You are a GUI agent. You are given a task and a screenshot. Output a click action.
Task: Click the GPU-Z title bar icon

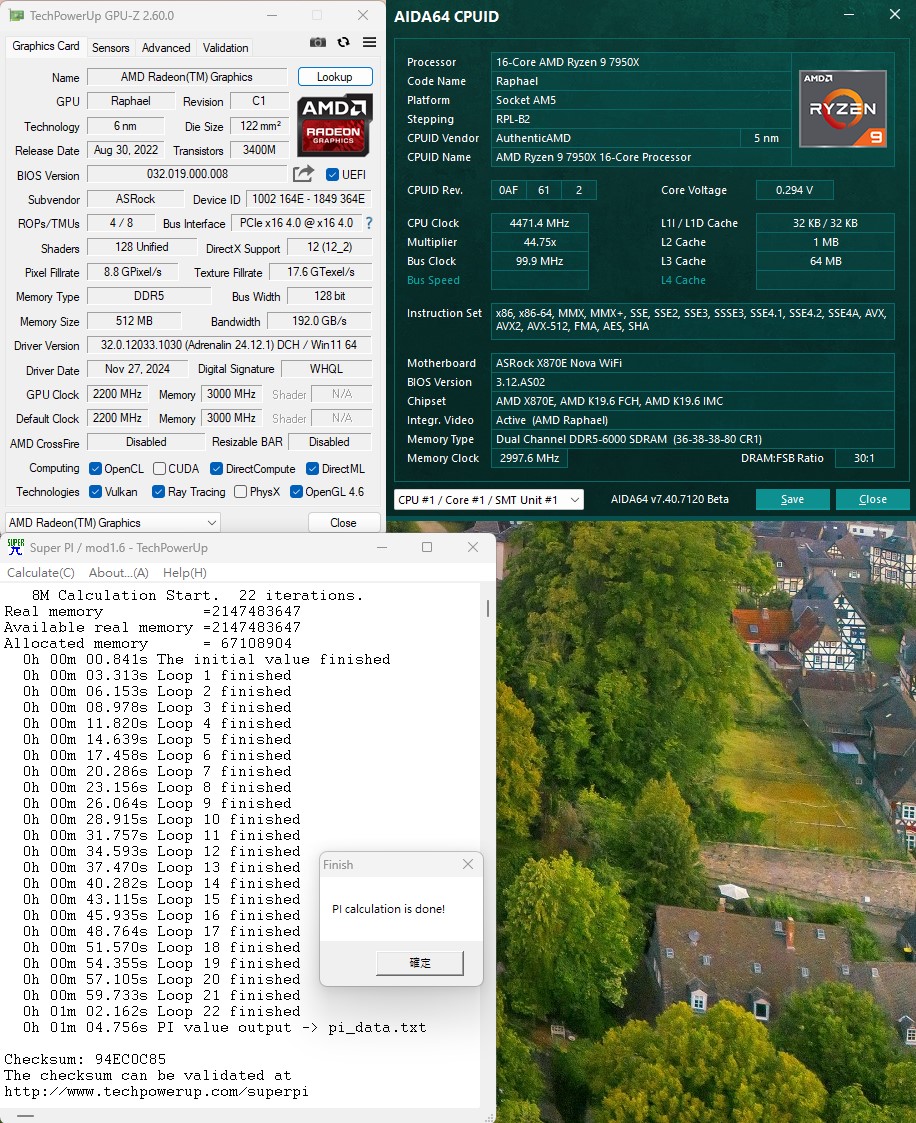tap(15, 16)
